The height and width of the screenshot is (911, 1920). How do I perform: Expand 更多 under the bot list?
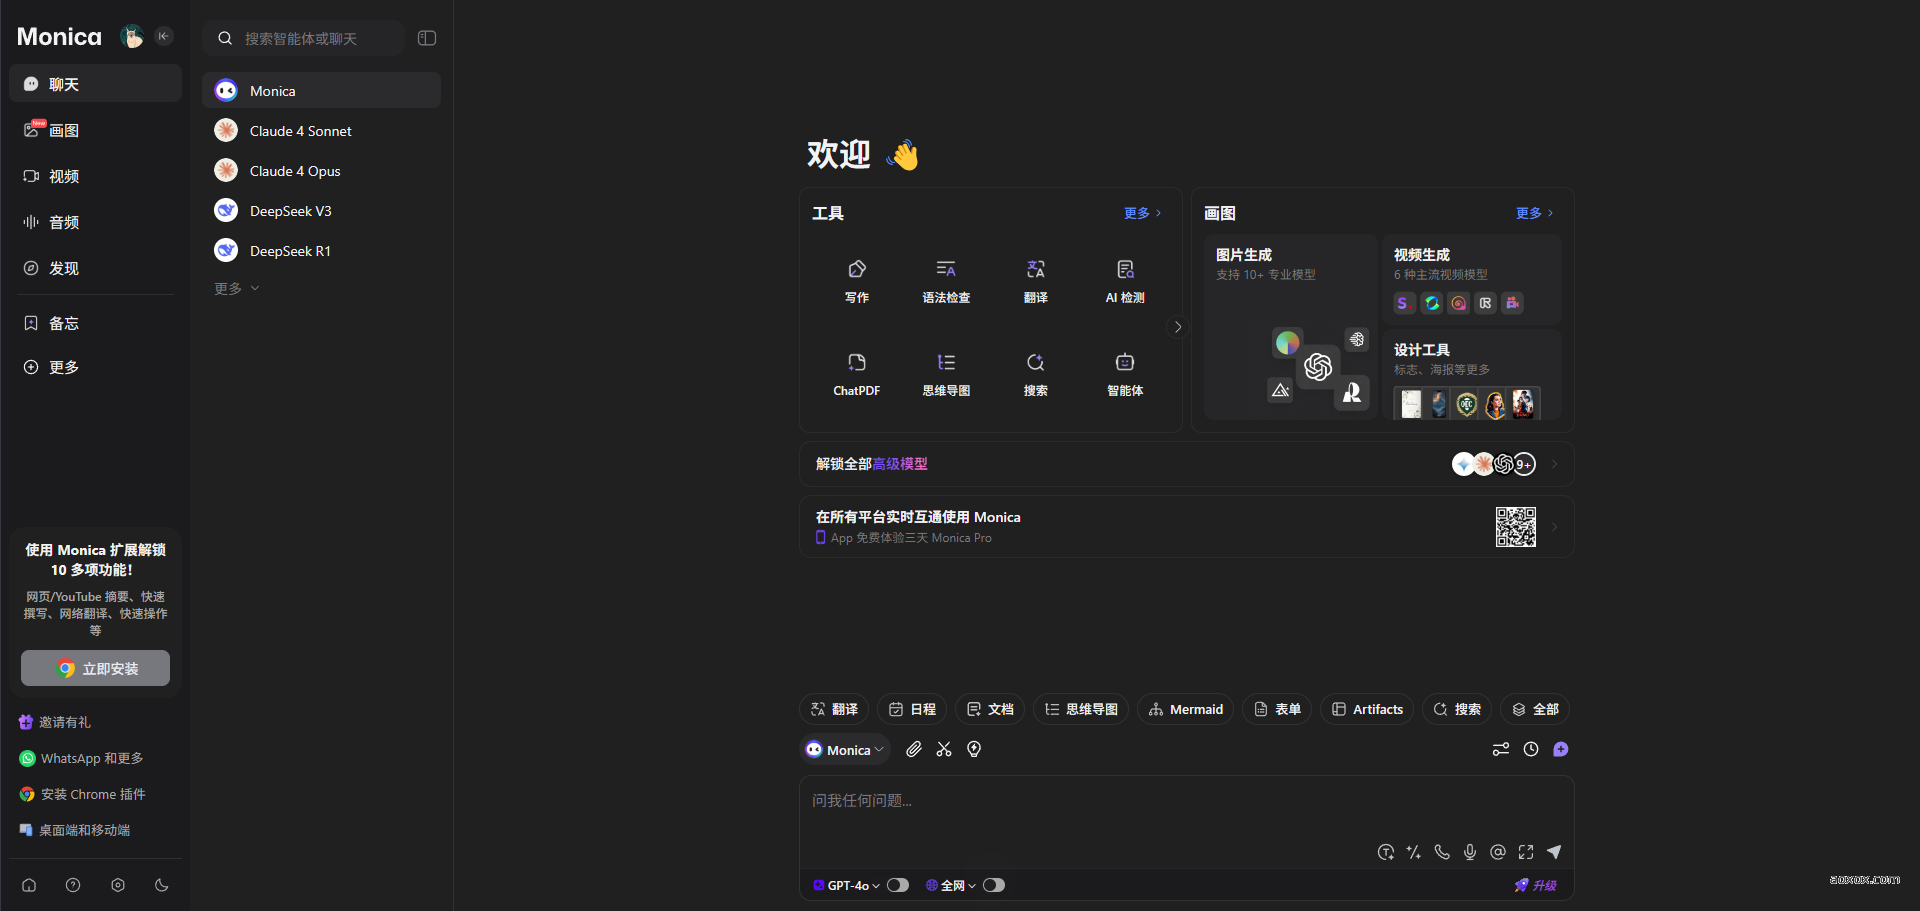pyautogui.click(x=236, y=288)
